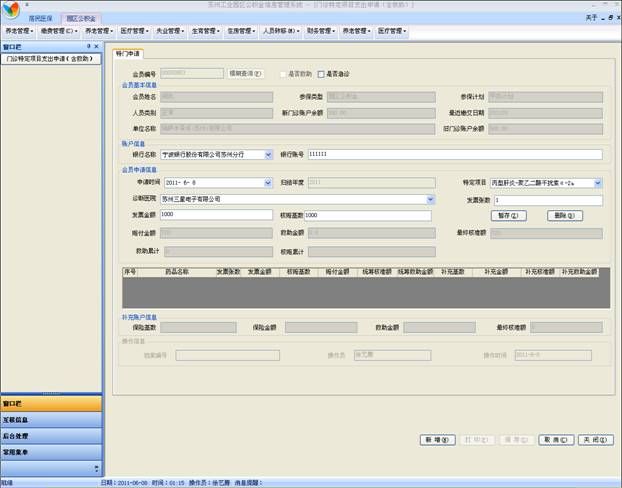Viewport: 622px width, 488px height.
Task: Open the 人员转移(M) menu
Action: [281, 31]
